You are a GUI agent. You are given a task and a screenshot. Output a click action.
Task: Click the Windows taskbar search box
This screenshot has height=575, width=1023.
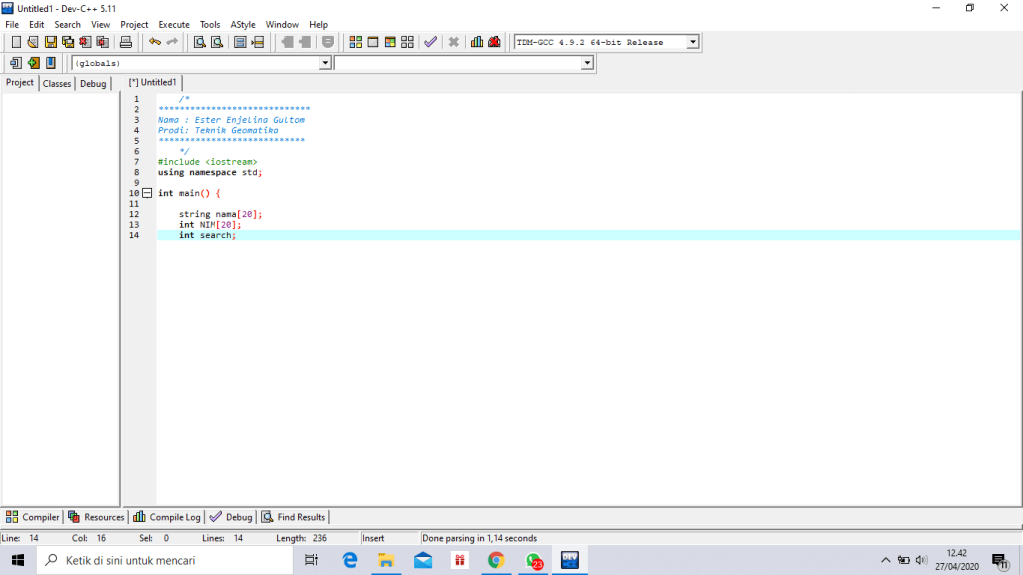165,560
